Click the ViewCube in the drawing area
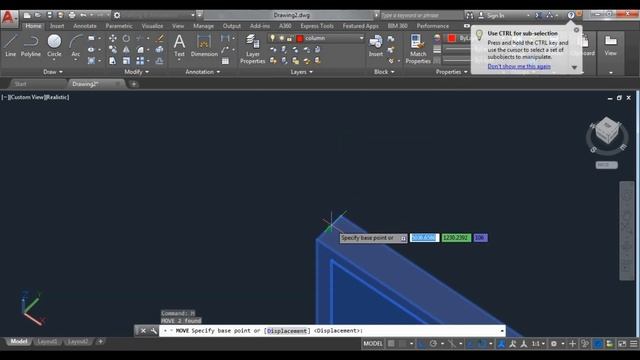This screenshot has width=640, height=360. 607,131
